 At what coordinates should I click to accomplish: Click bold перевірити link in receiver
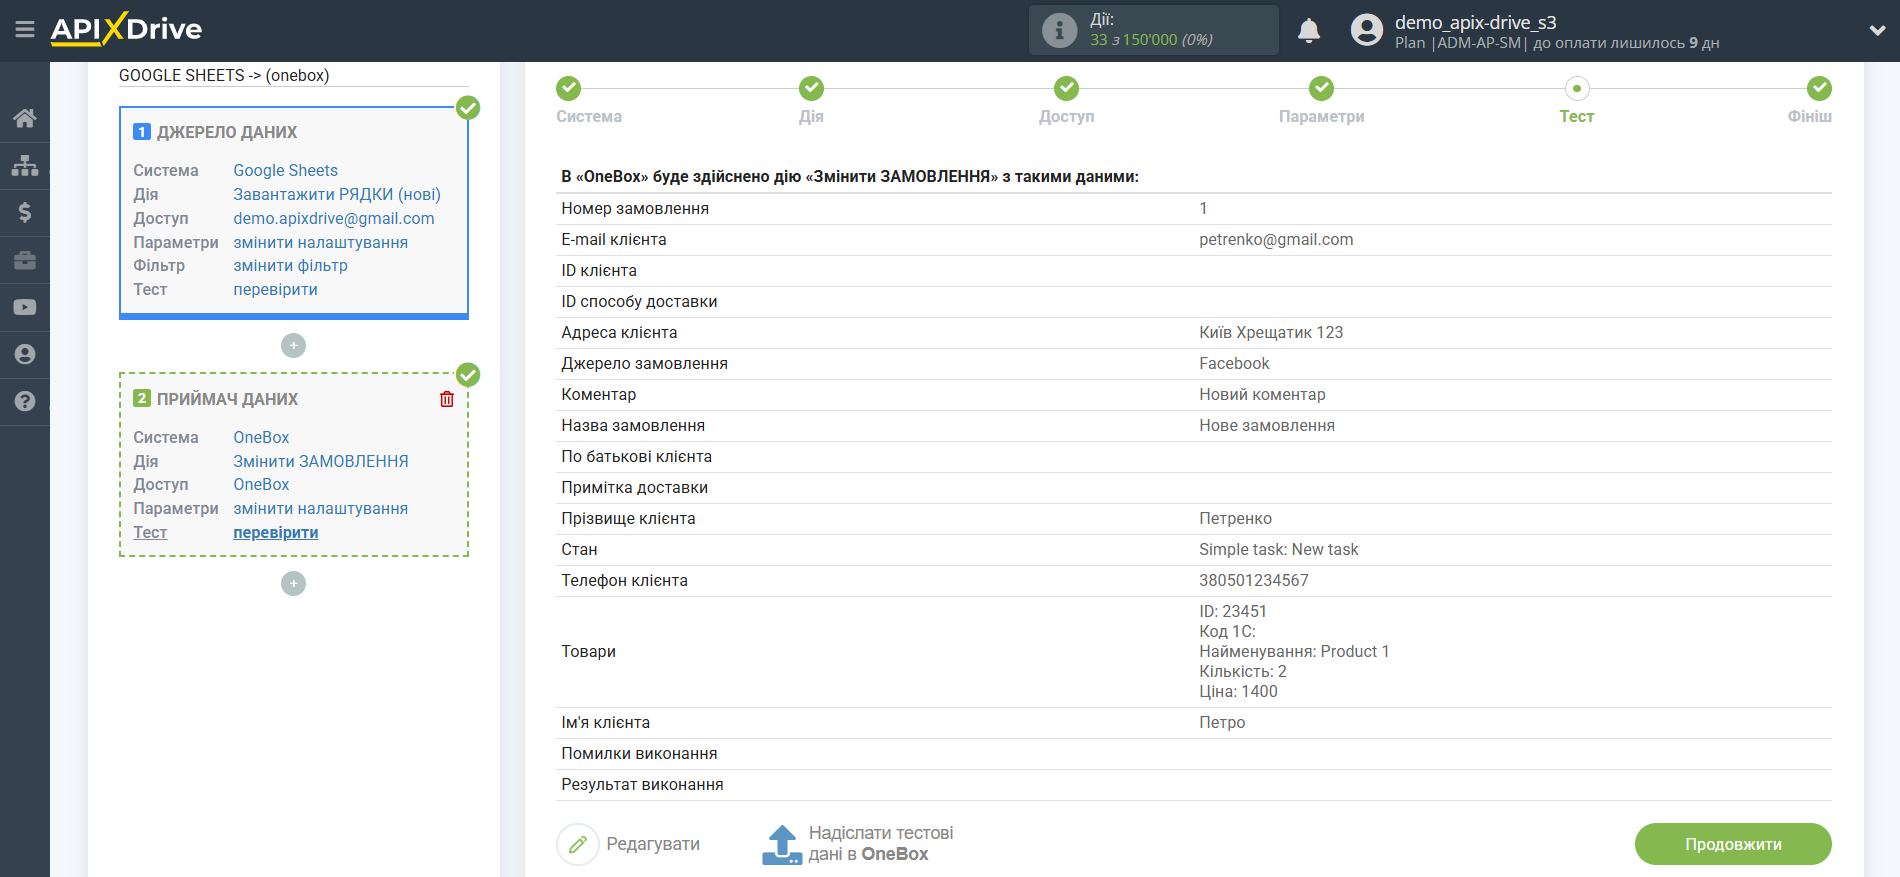click(x=275, y=533)
